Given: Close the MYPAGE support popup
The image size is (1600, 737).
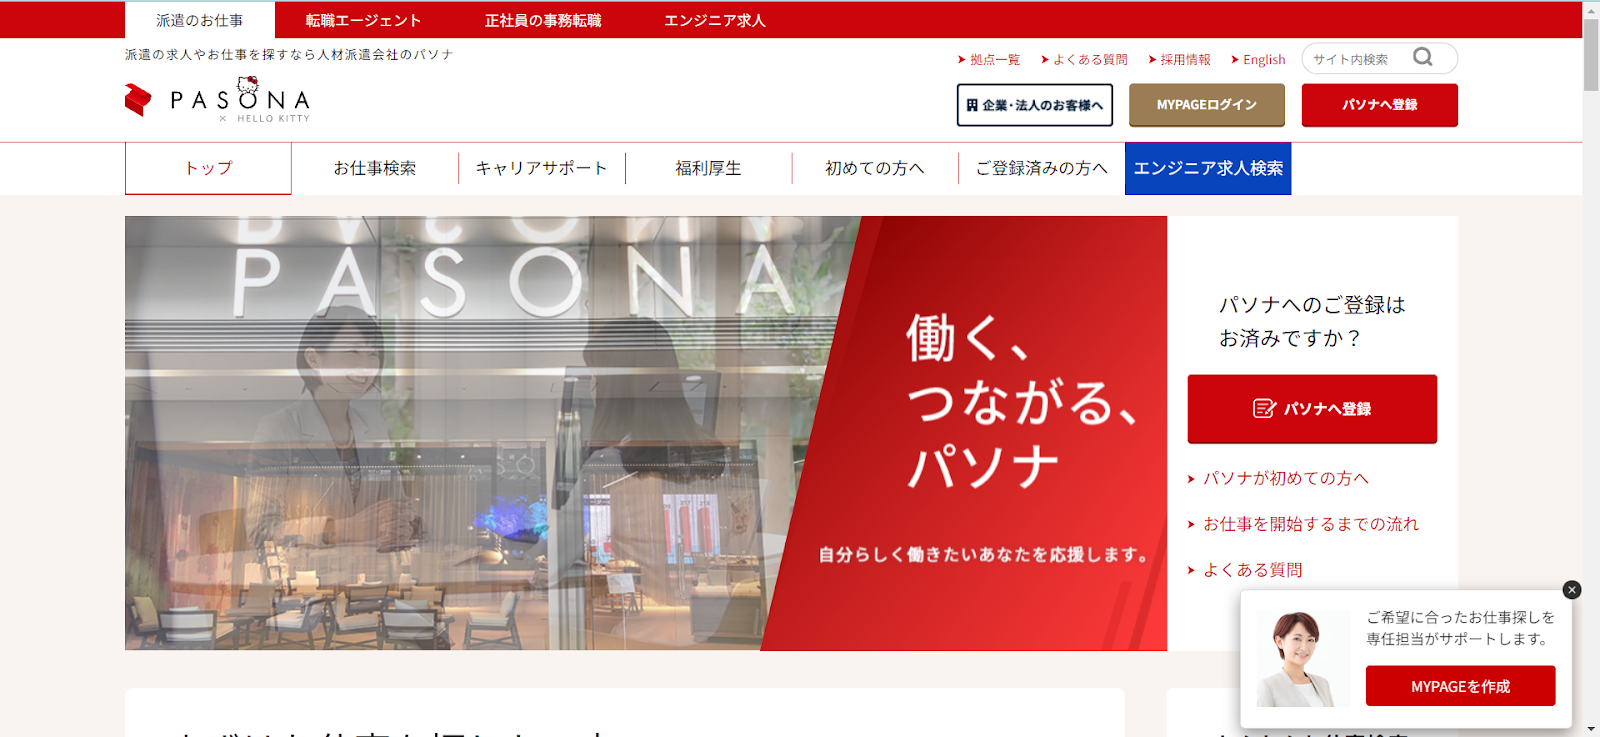Looking at the screenshot, I should tap(1572, 590).
